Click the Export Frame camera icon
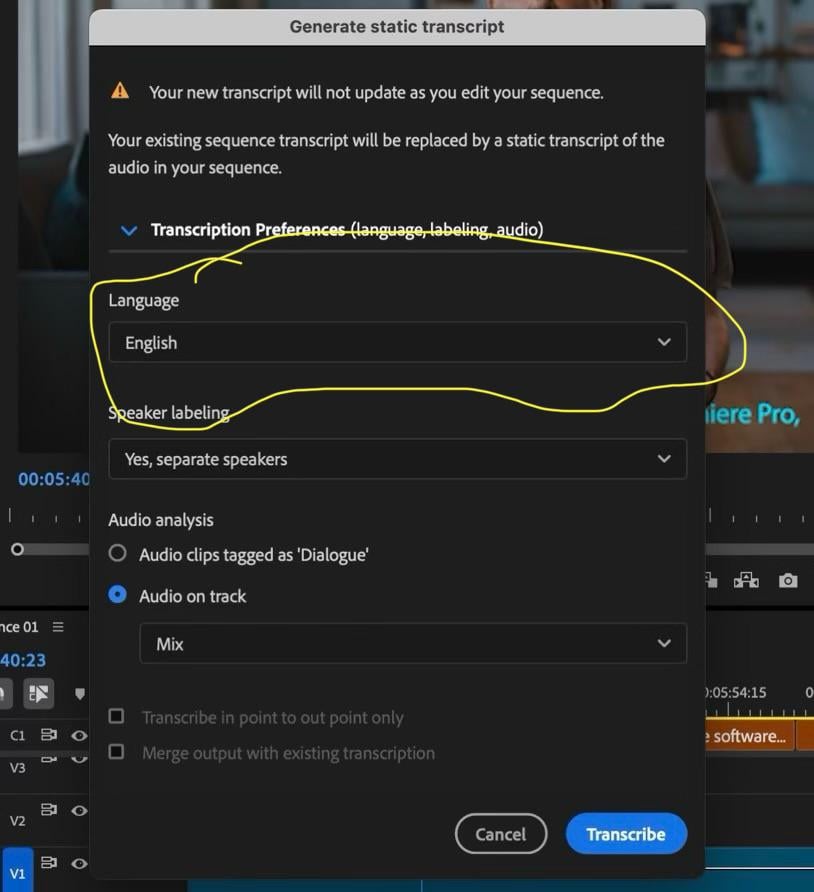This screenshot has width=814, height=892. [788, 580]
